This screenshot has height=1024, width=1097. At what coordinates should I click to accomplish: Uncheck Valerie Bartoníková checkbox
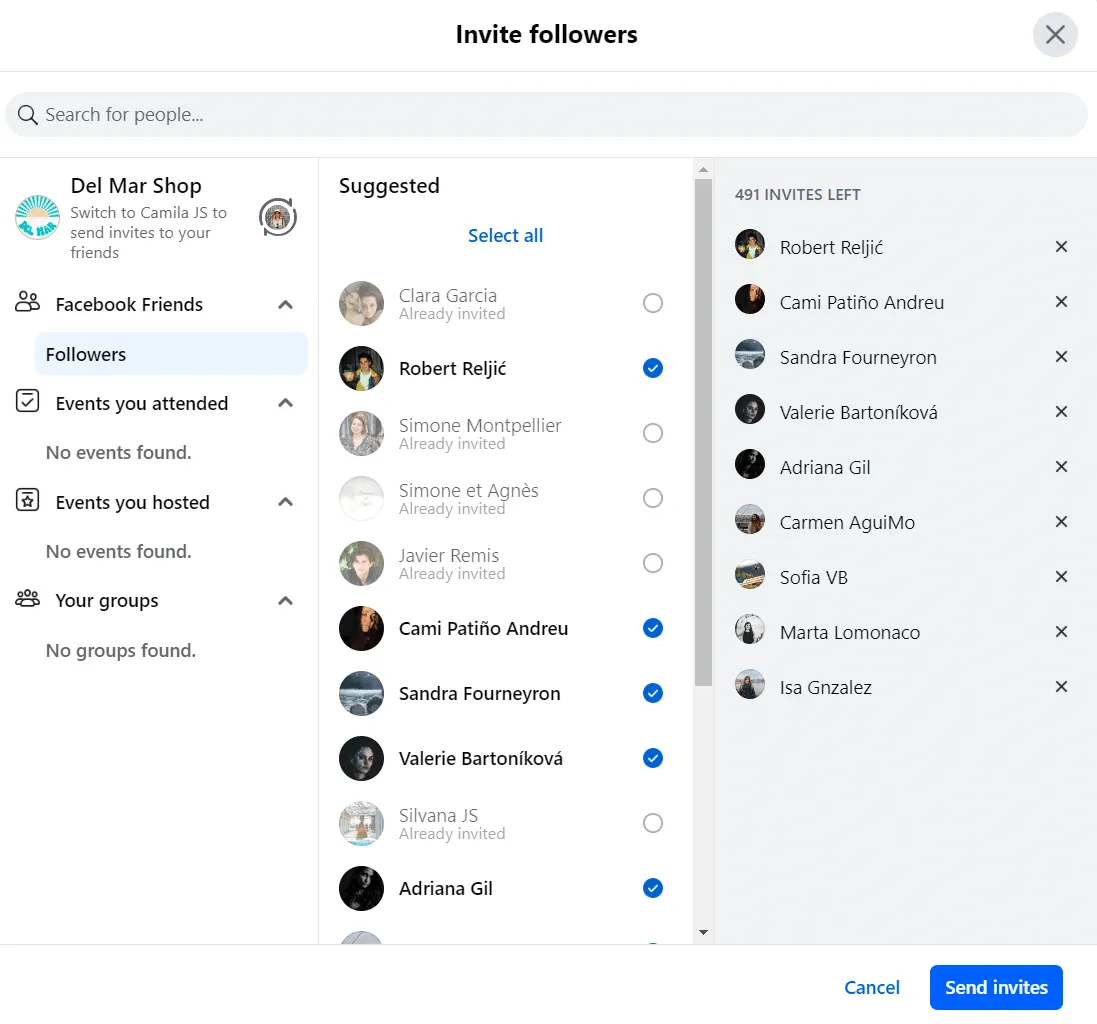click(653, 758)
